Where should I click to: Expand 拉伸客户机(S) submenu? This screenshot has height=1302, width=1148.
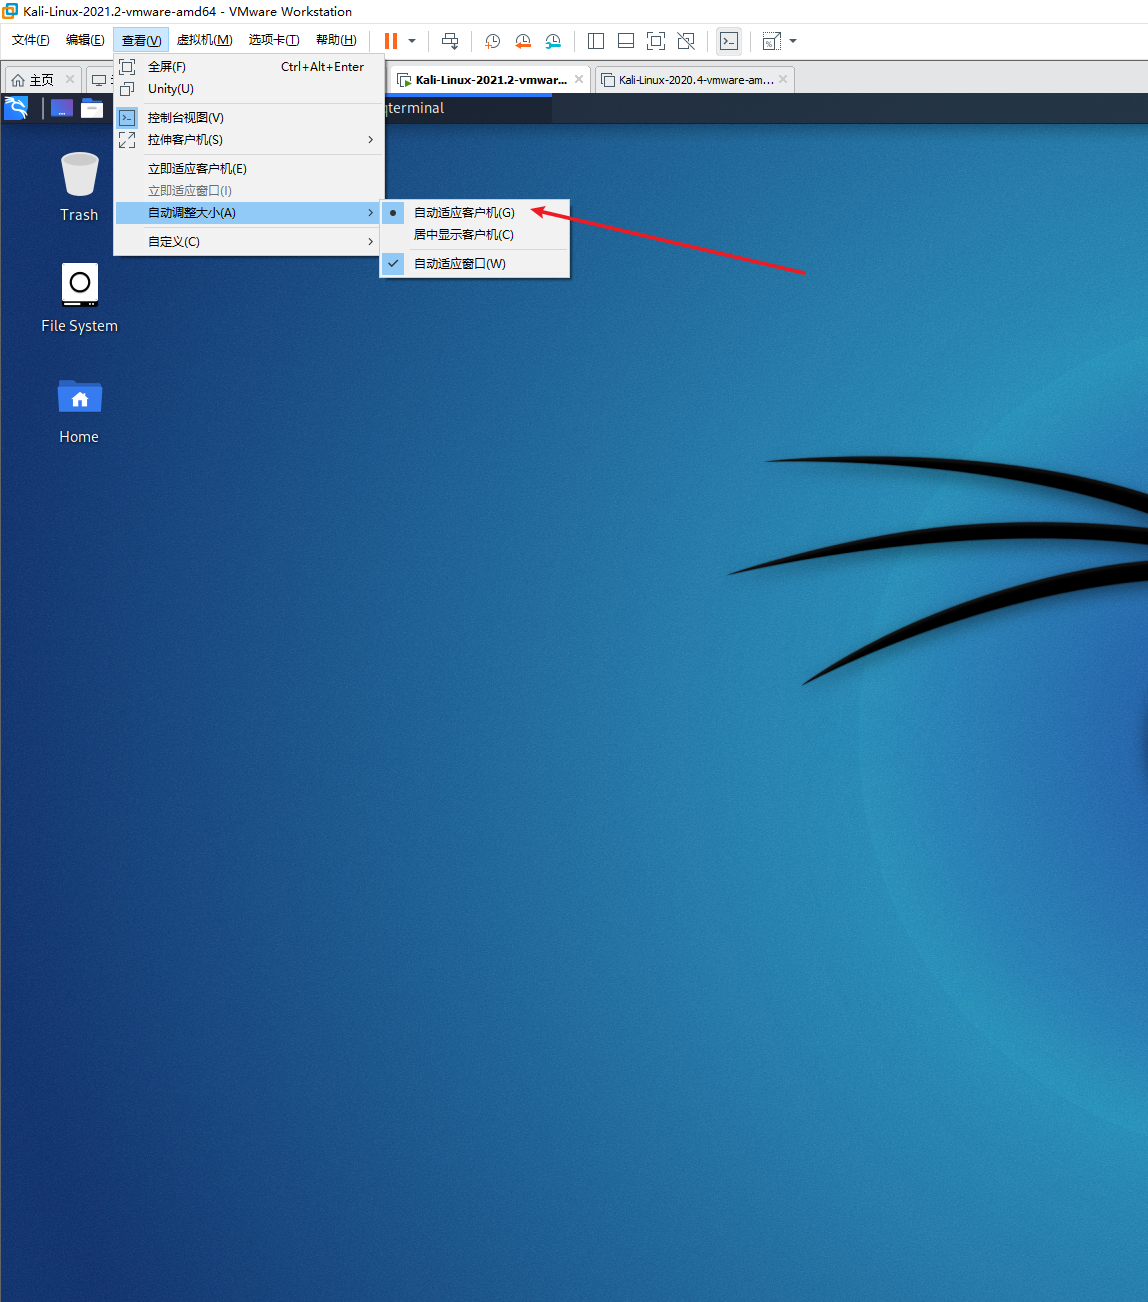pos(249,140)
